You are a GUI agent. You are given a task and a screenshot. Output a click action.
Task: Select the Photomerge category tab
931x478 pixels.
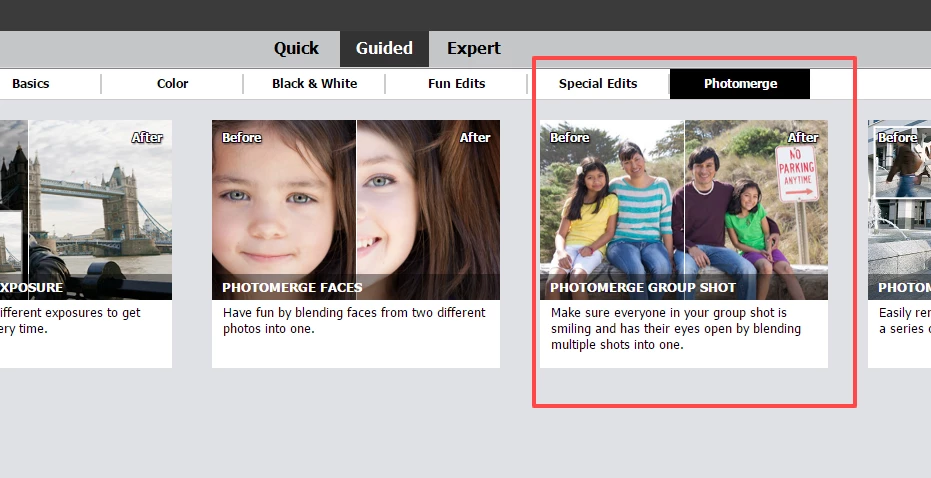pos(740,84)
